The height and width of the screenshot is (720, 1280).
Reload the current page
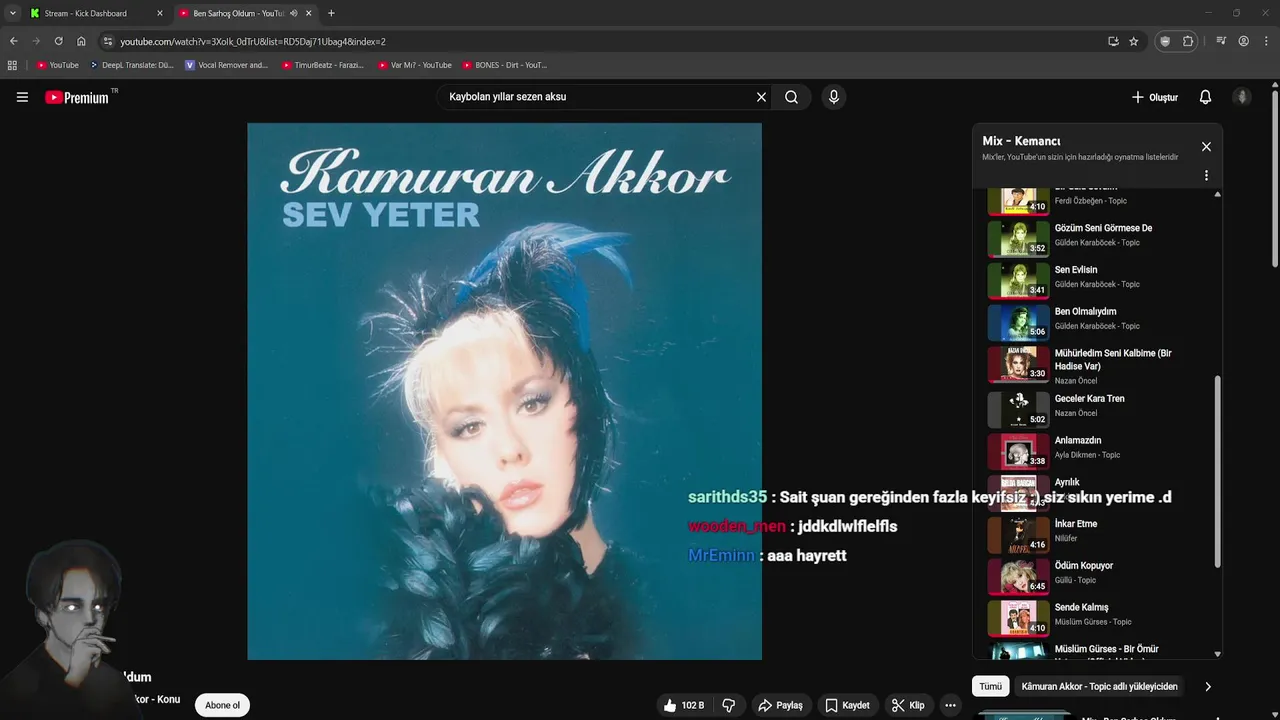58,41
